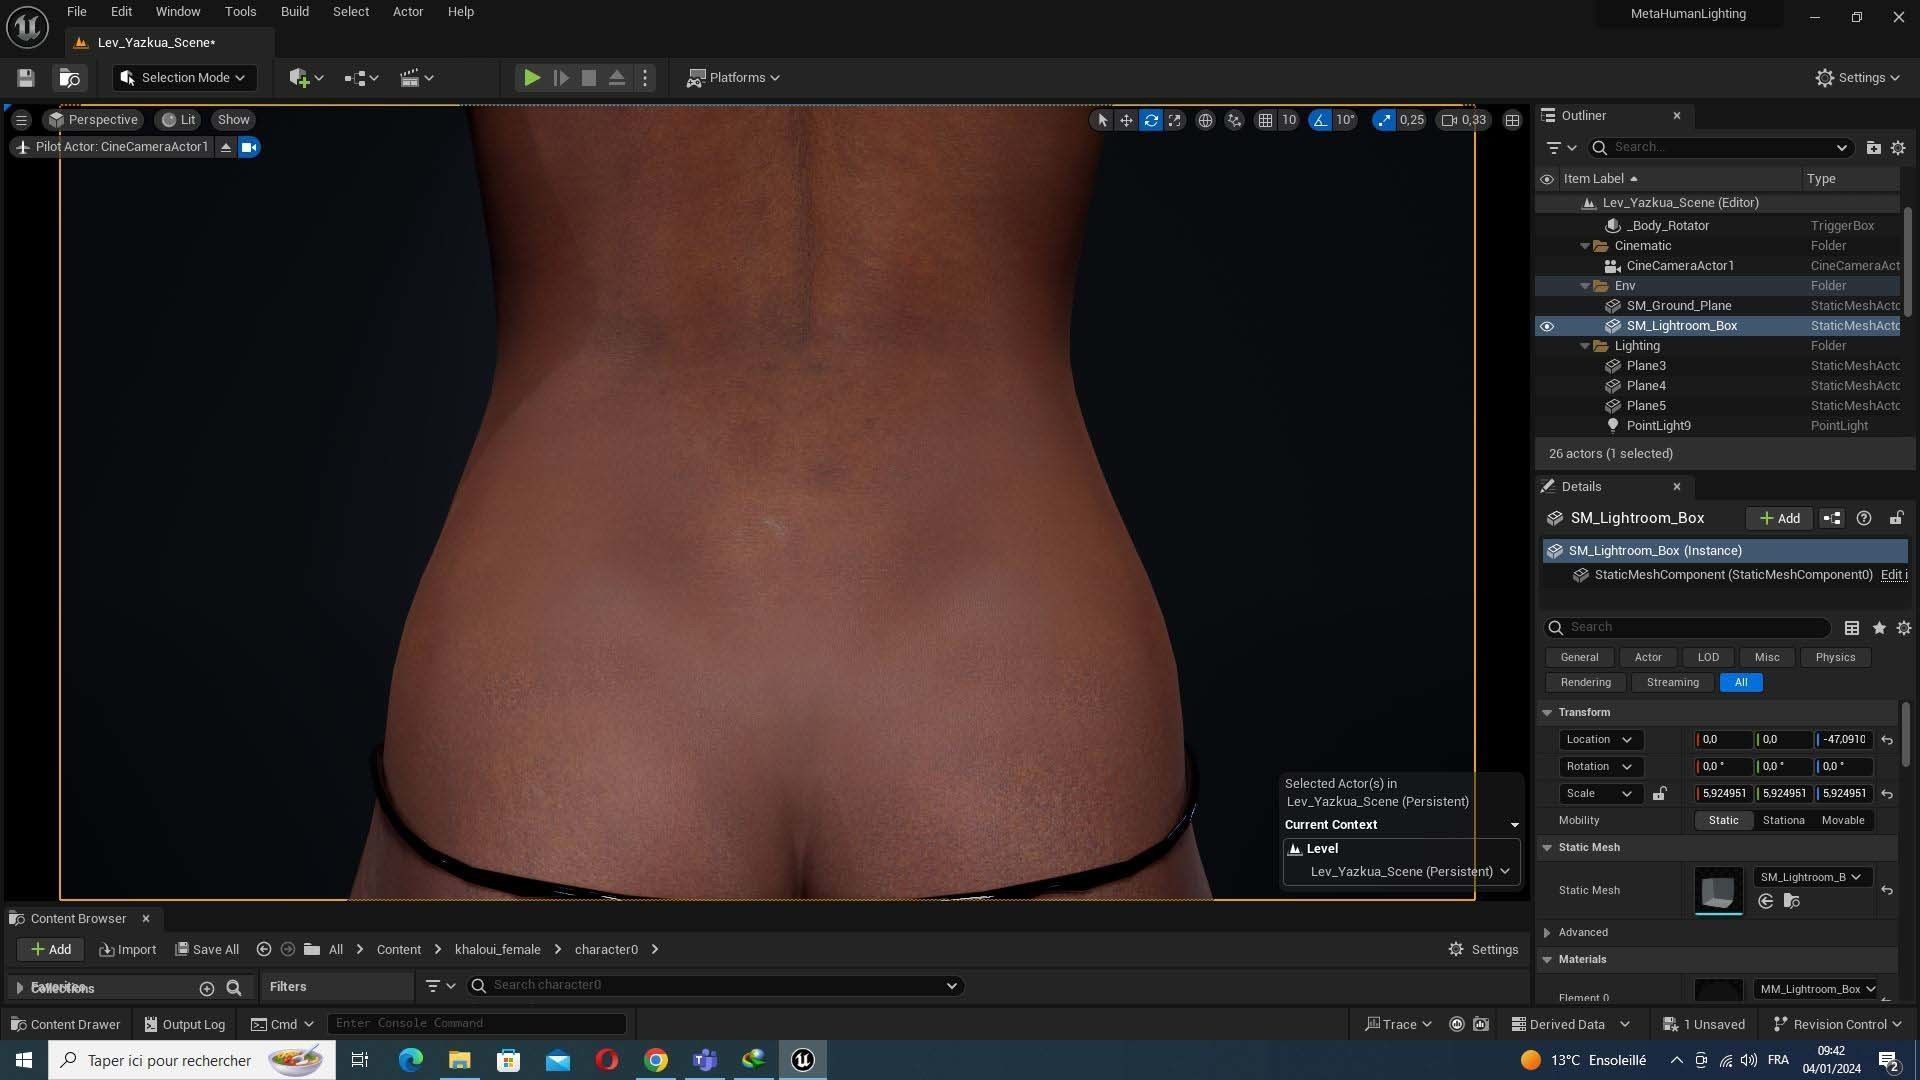This screenshot has width=1920, height=1080.
Task: Click the Browse to static mesh asset icon
Action: (1791, 901)
